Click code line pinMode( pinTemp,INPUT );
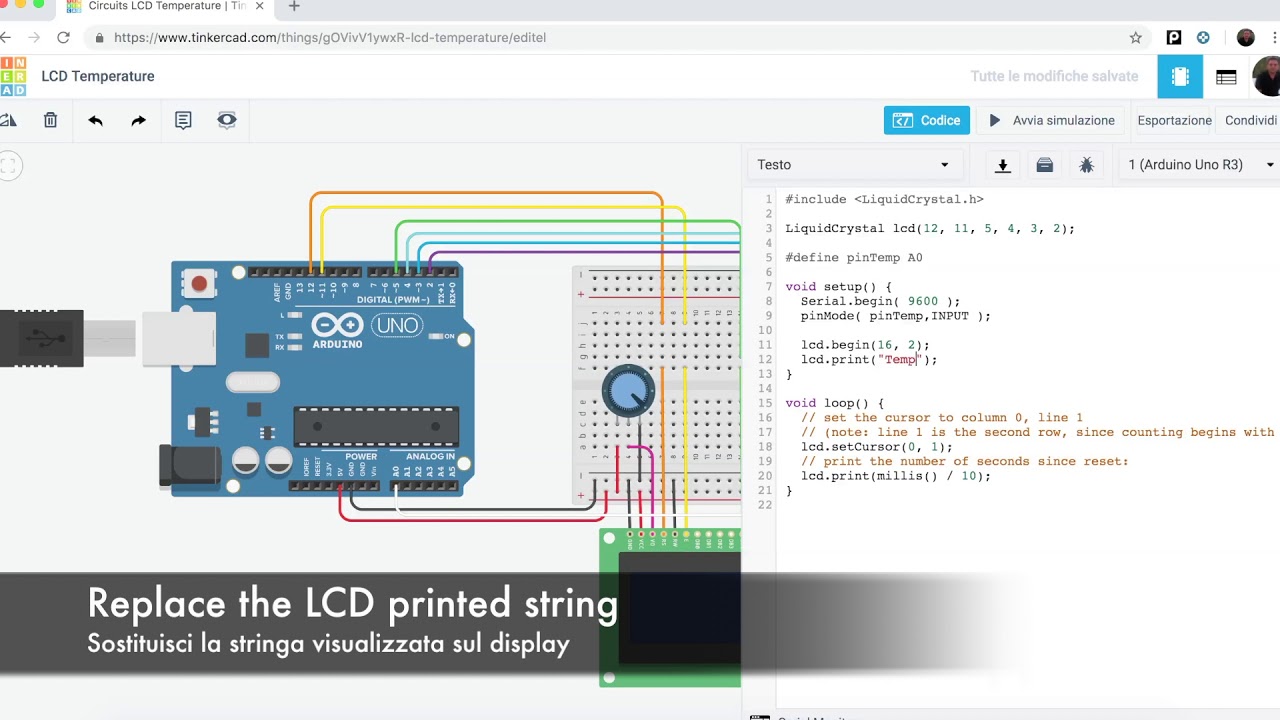Screen dimensions: 1280x720 tap(896, 316)
